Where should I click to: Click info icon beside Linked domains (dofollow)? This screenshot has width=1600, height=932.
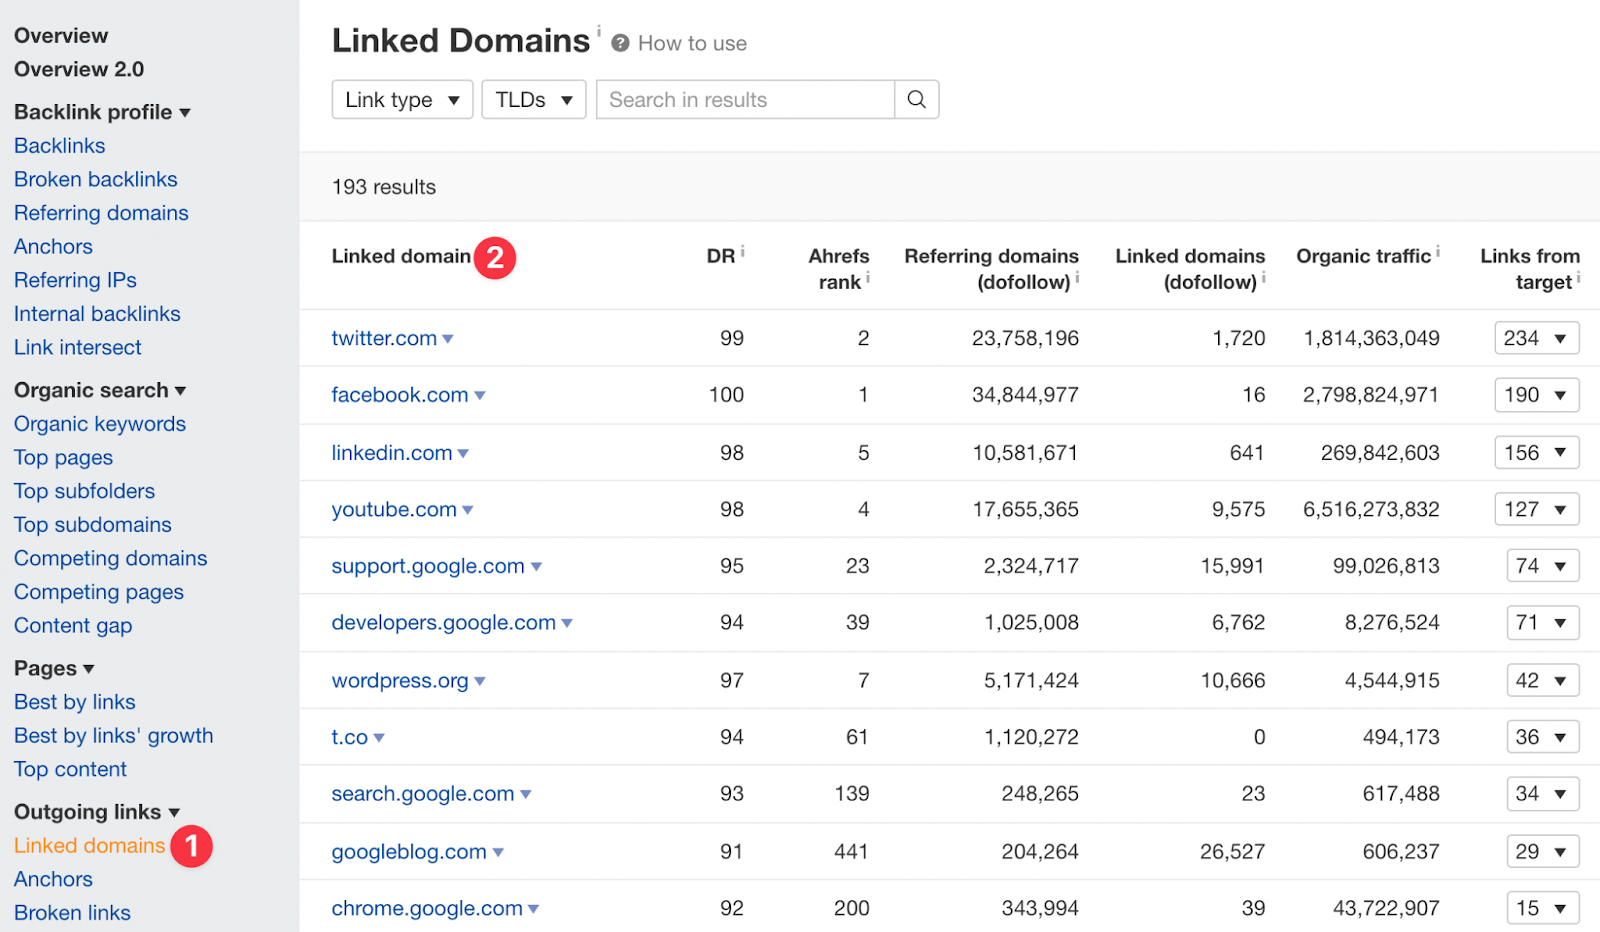click(x=1264, y=278)
